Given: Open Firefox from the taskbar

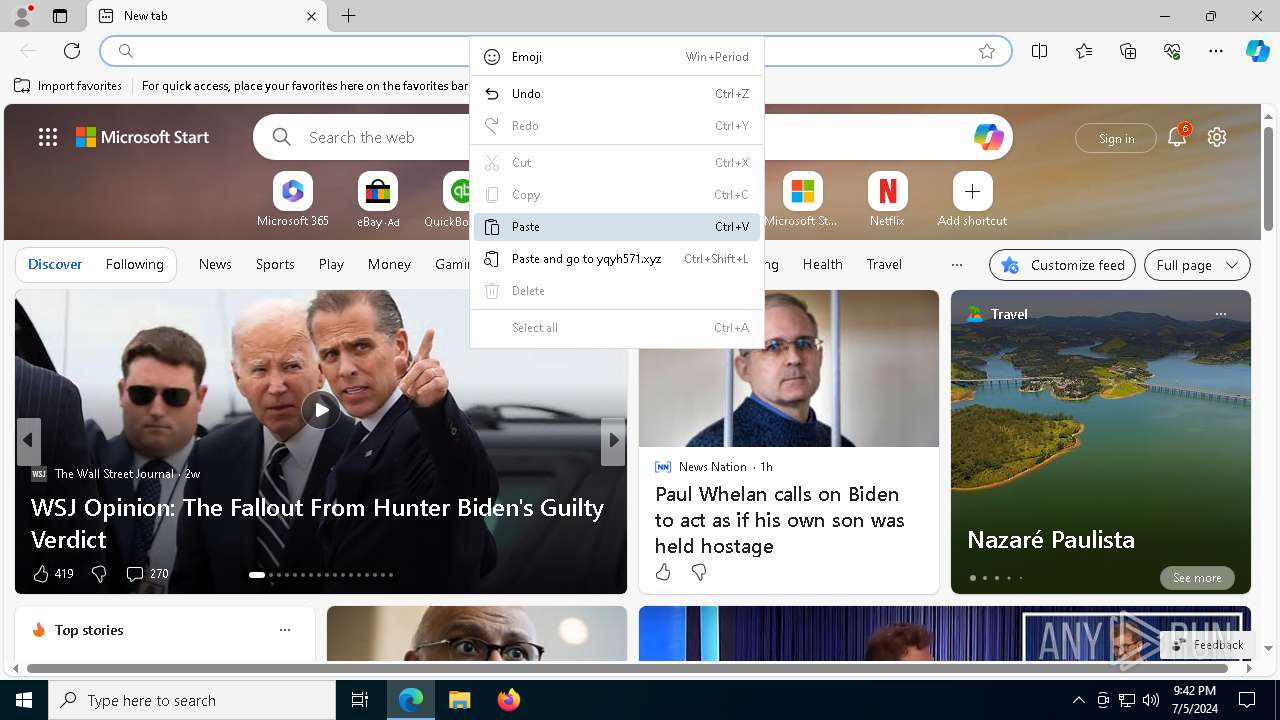Looking at the screenshot, I should pos(509,700).
